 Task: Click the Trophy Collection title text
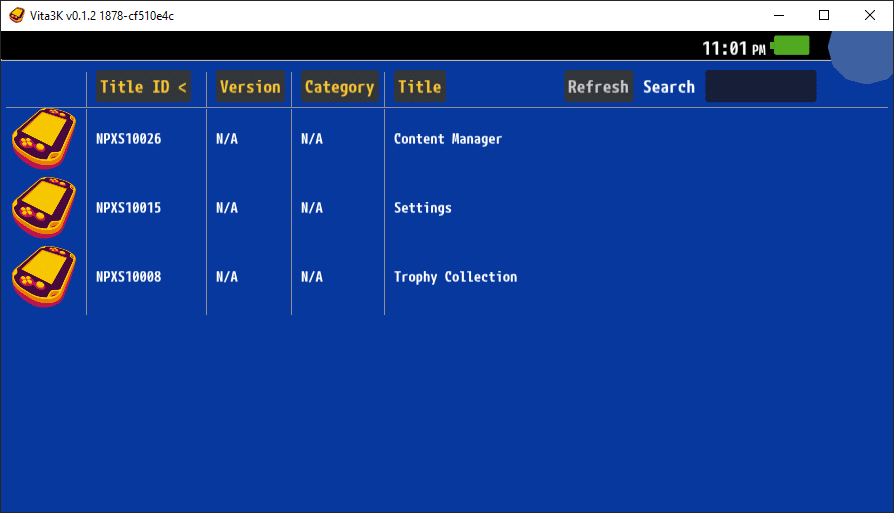point(456,277)
